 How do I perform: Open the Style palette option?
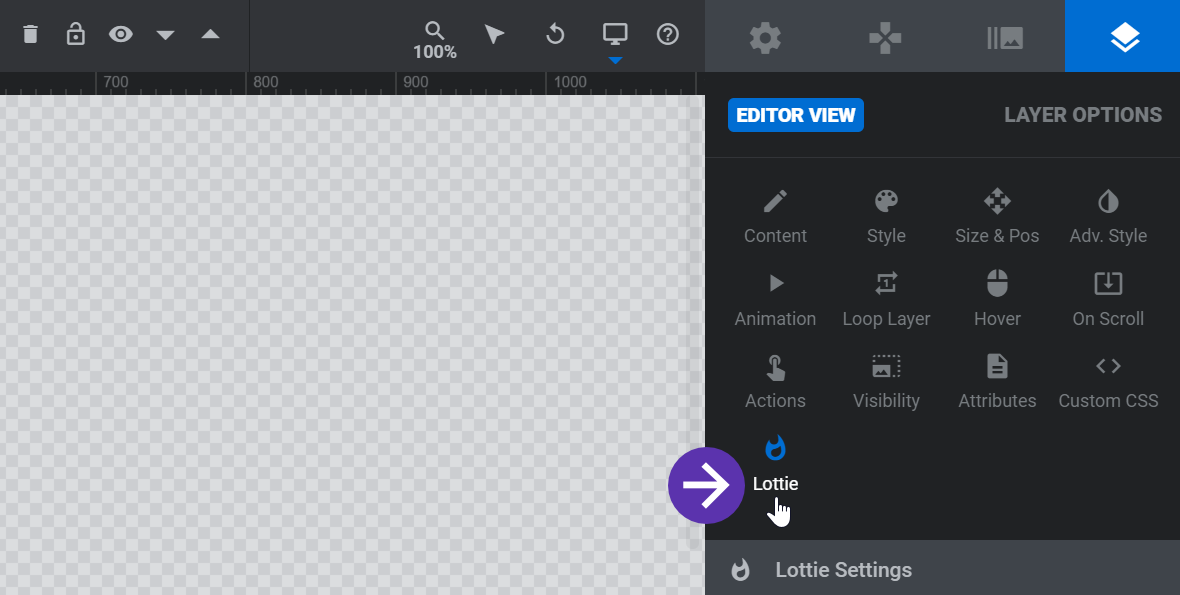click(x=886, y=217)
